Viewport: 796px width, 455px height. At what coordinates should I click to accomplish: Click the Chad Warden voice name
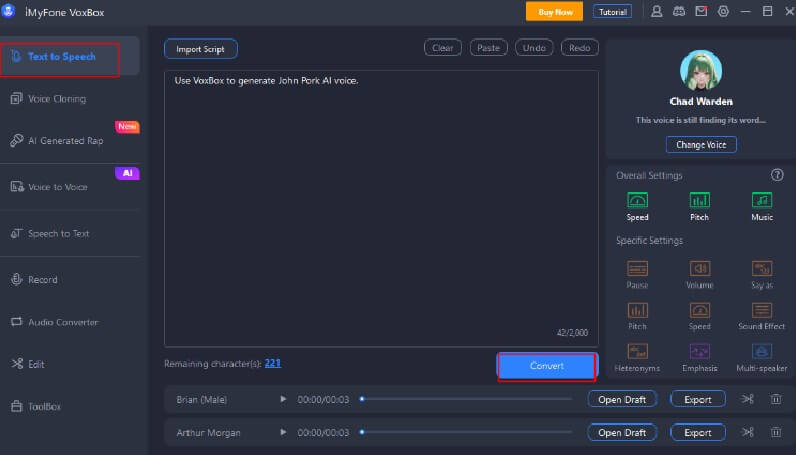[701, 102]
